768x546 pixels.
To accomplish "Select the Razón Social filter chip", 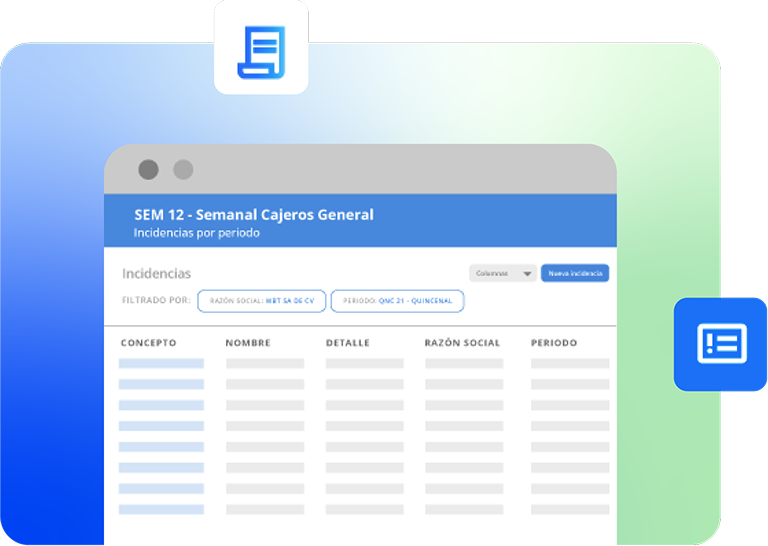I will pyautogui.click(x=262, y=301).
